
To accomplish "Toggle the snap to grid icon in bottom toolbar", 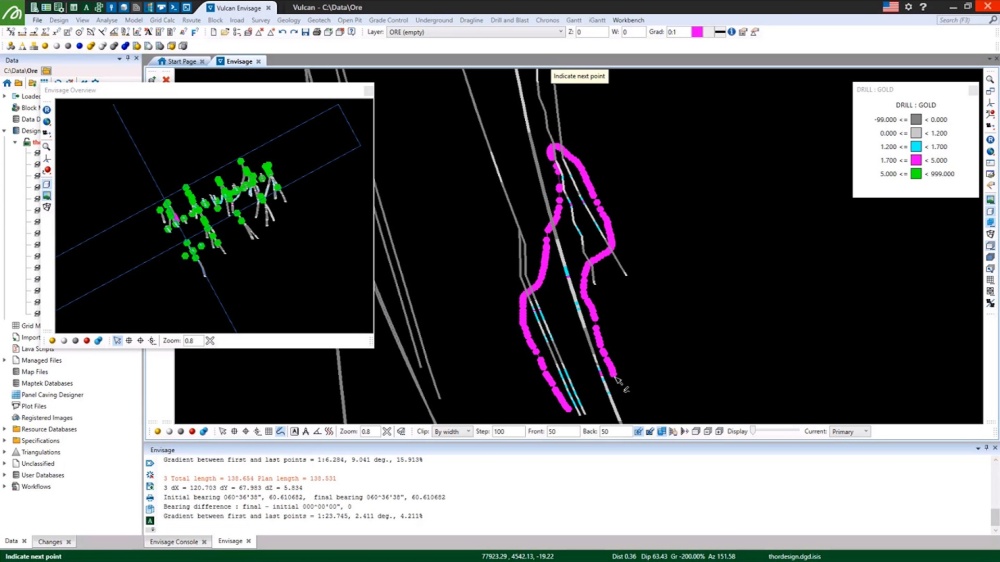I will (268, 432).
